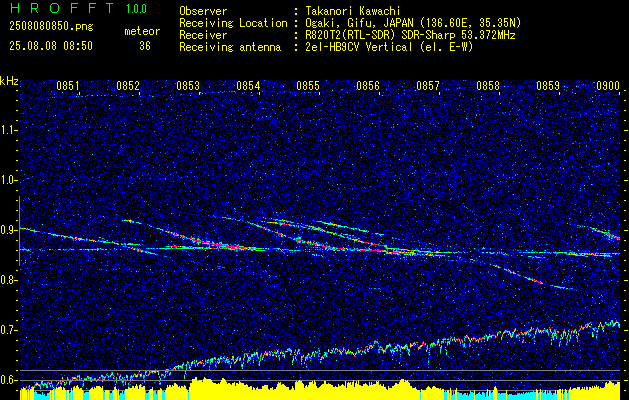Screen dimensions: 629x400
Task: Click the 1.1 kHz axis label
Action: [x=8, y=130]
